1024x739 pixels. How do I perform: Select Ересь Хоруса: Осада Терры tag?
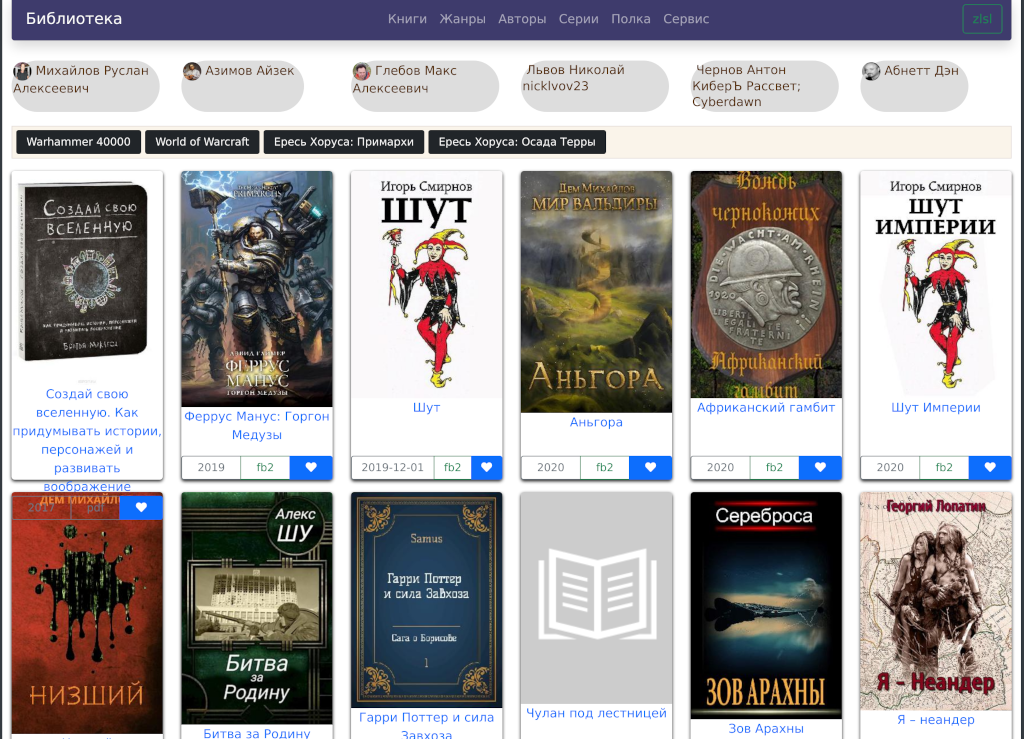(517, 142)
